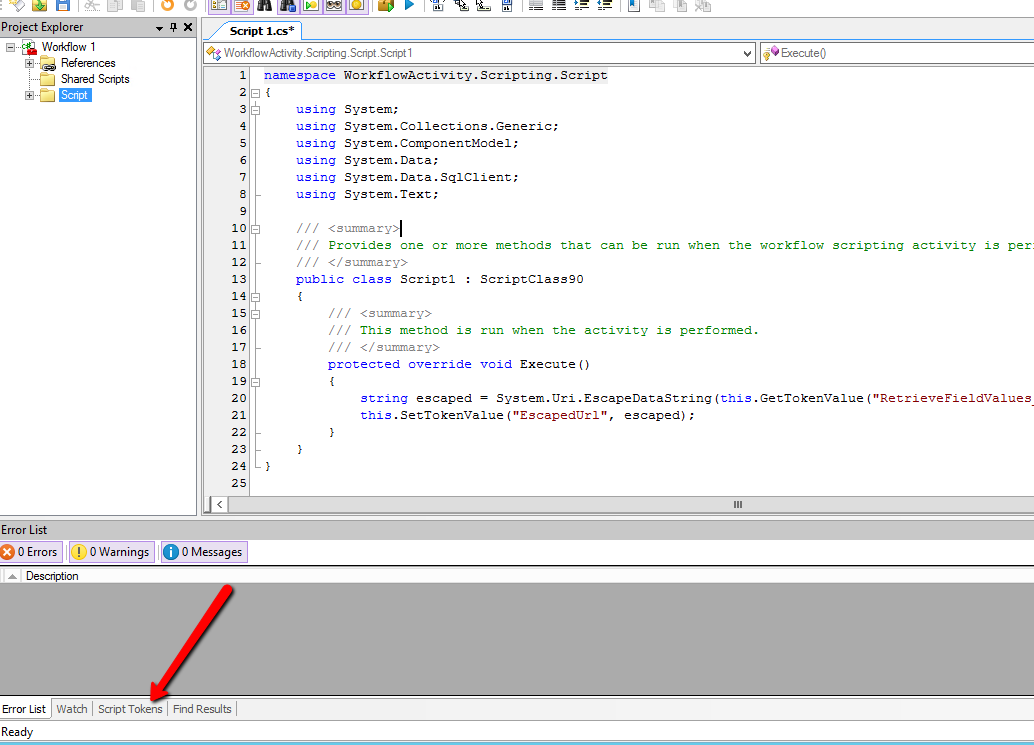Toggle the Error List pane toolbar button

pyautogui.click(x=242, y=5)
